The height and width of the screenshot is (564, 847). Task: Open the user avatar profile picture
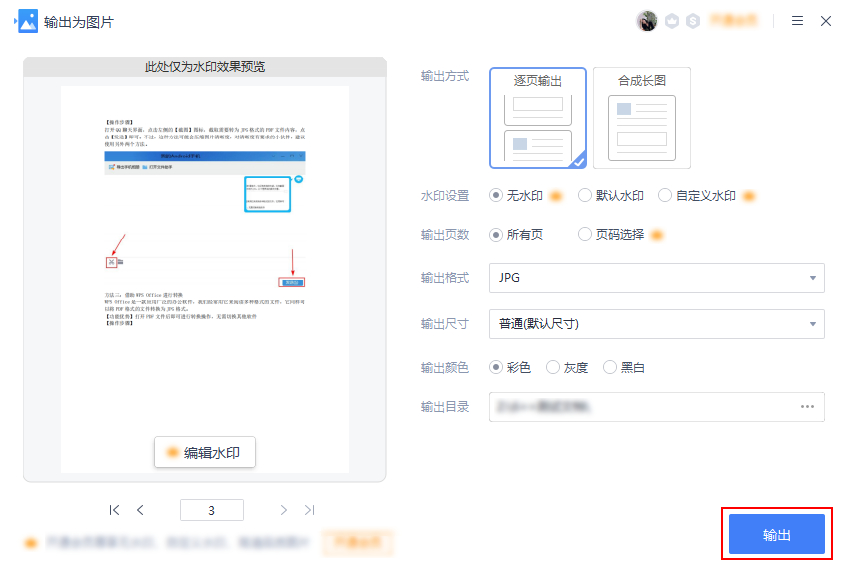(x=647, y=21)
